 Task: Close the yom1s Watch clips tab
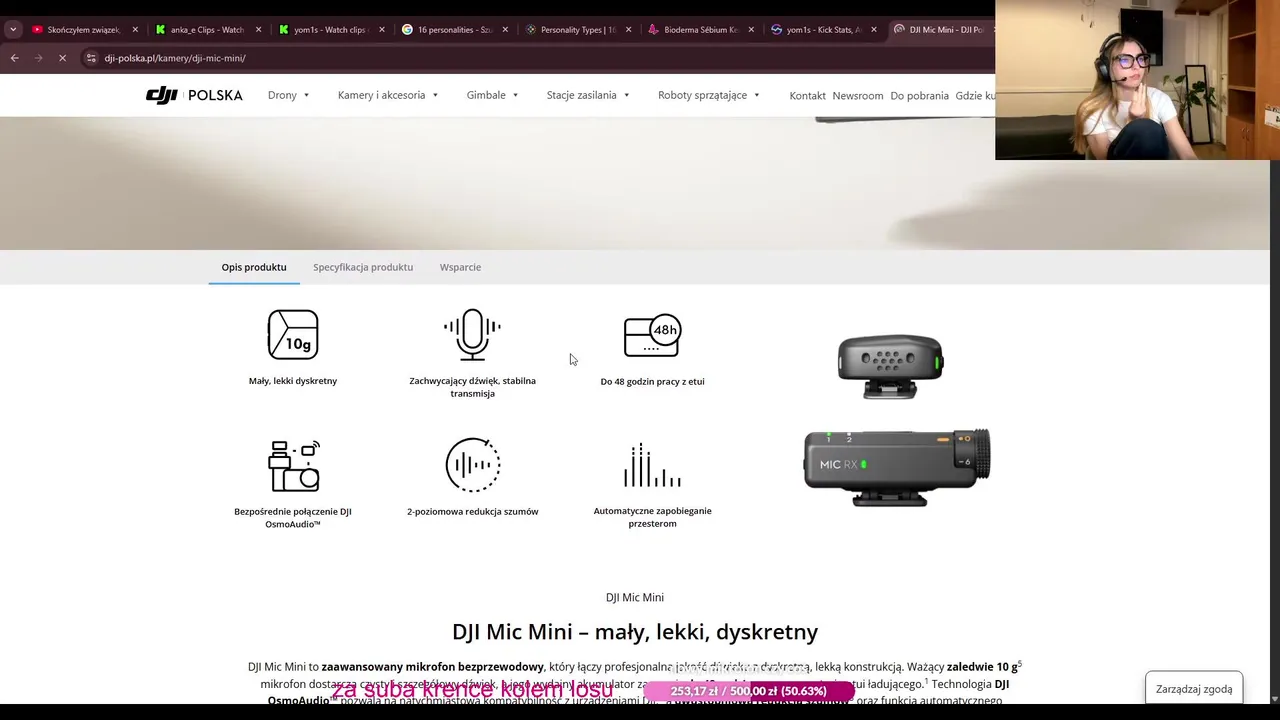point(381,29)
